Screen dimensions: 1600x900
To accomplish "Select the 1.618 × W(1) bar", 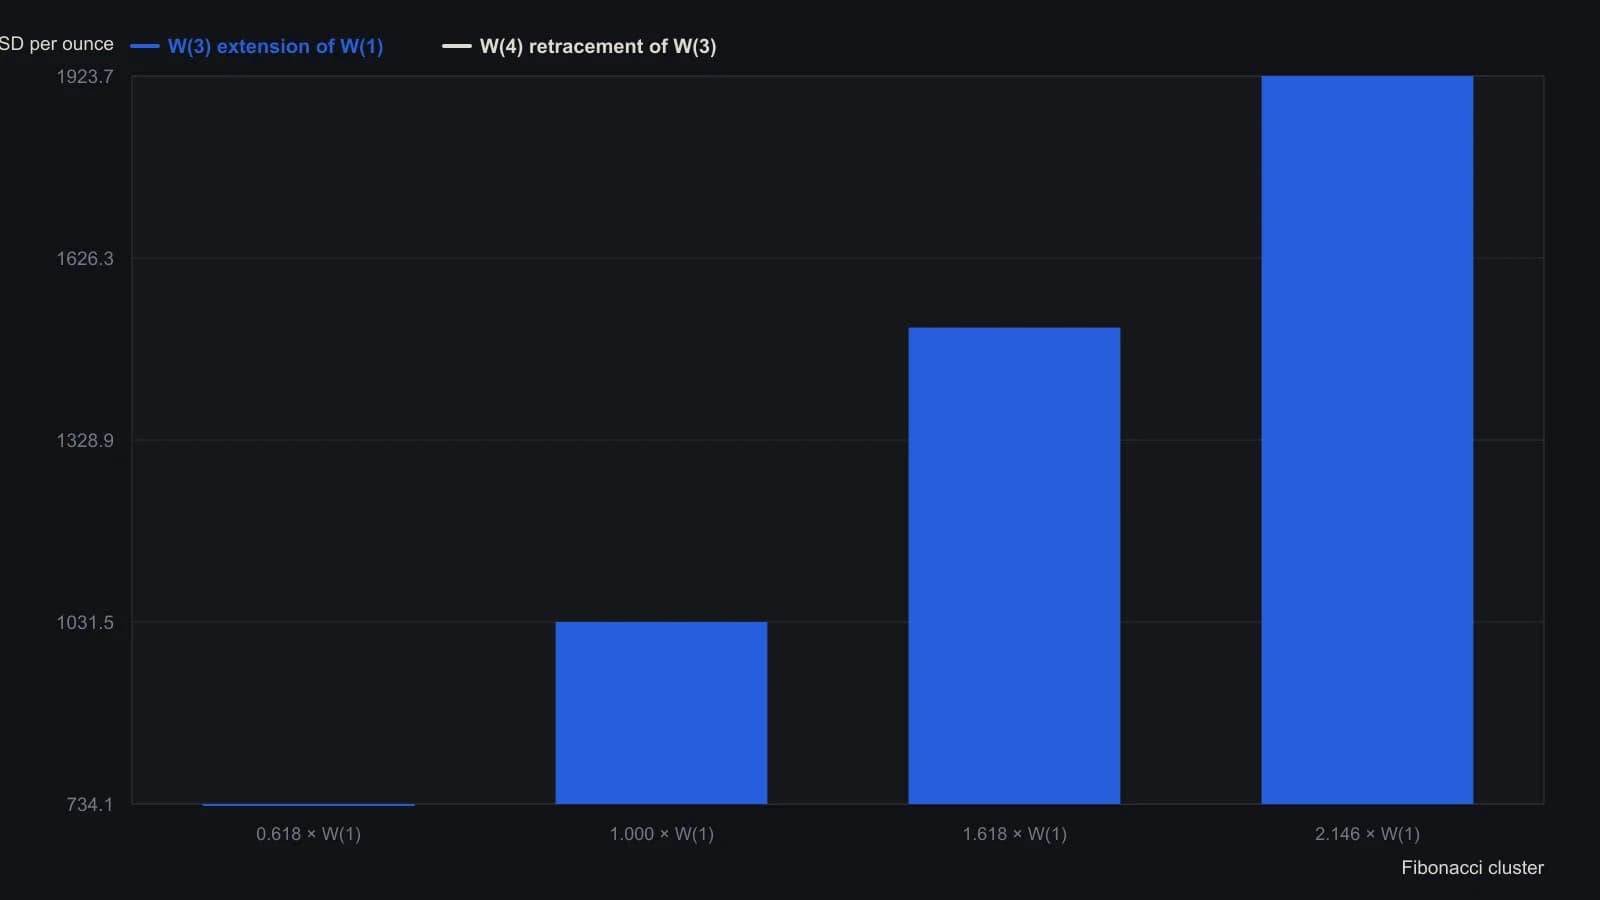I will [x=1014, y=566].
